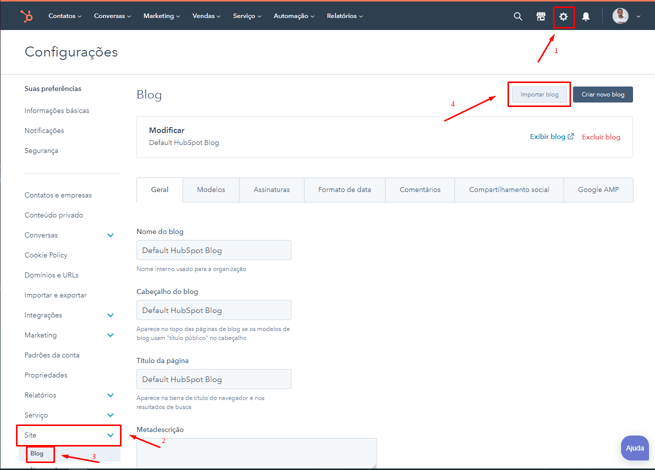Open the Contatos menu
The image size is (655, 470).
coord(65,16)
